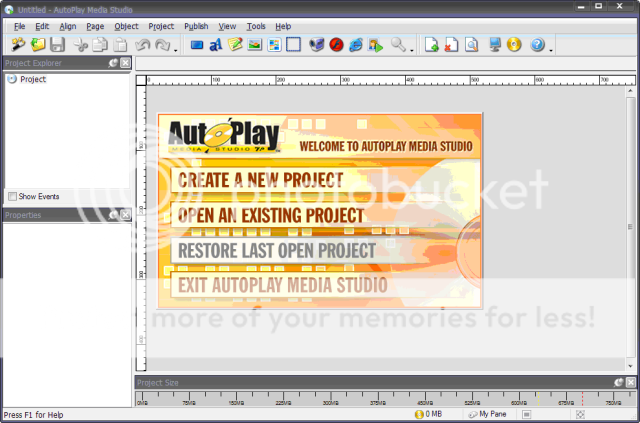The height and width of the screenshot is (423, 640).
Task: Insert a Hotspot dashed rectangle object
Action: click(293, 45)
